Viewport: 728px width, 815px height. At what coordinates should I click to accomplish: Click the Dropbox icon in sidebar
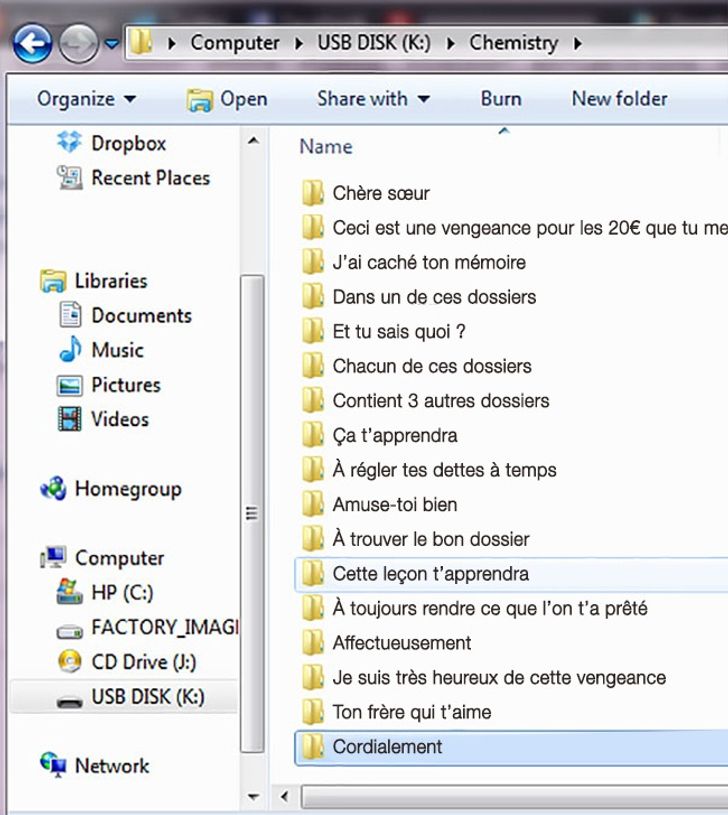(x=69, y=143)
